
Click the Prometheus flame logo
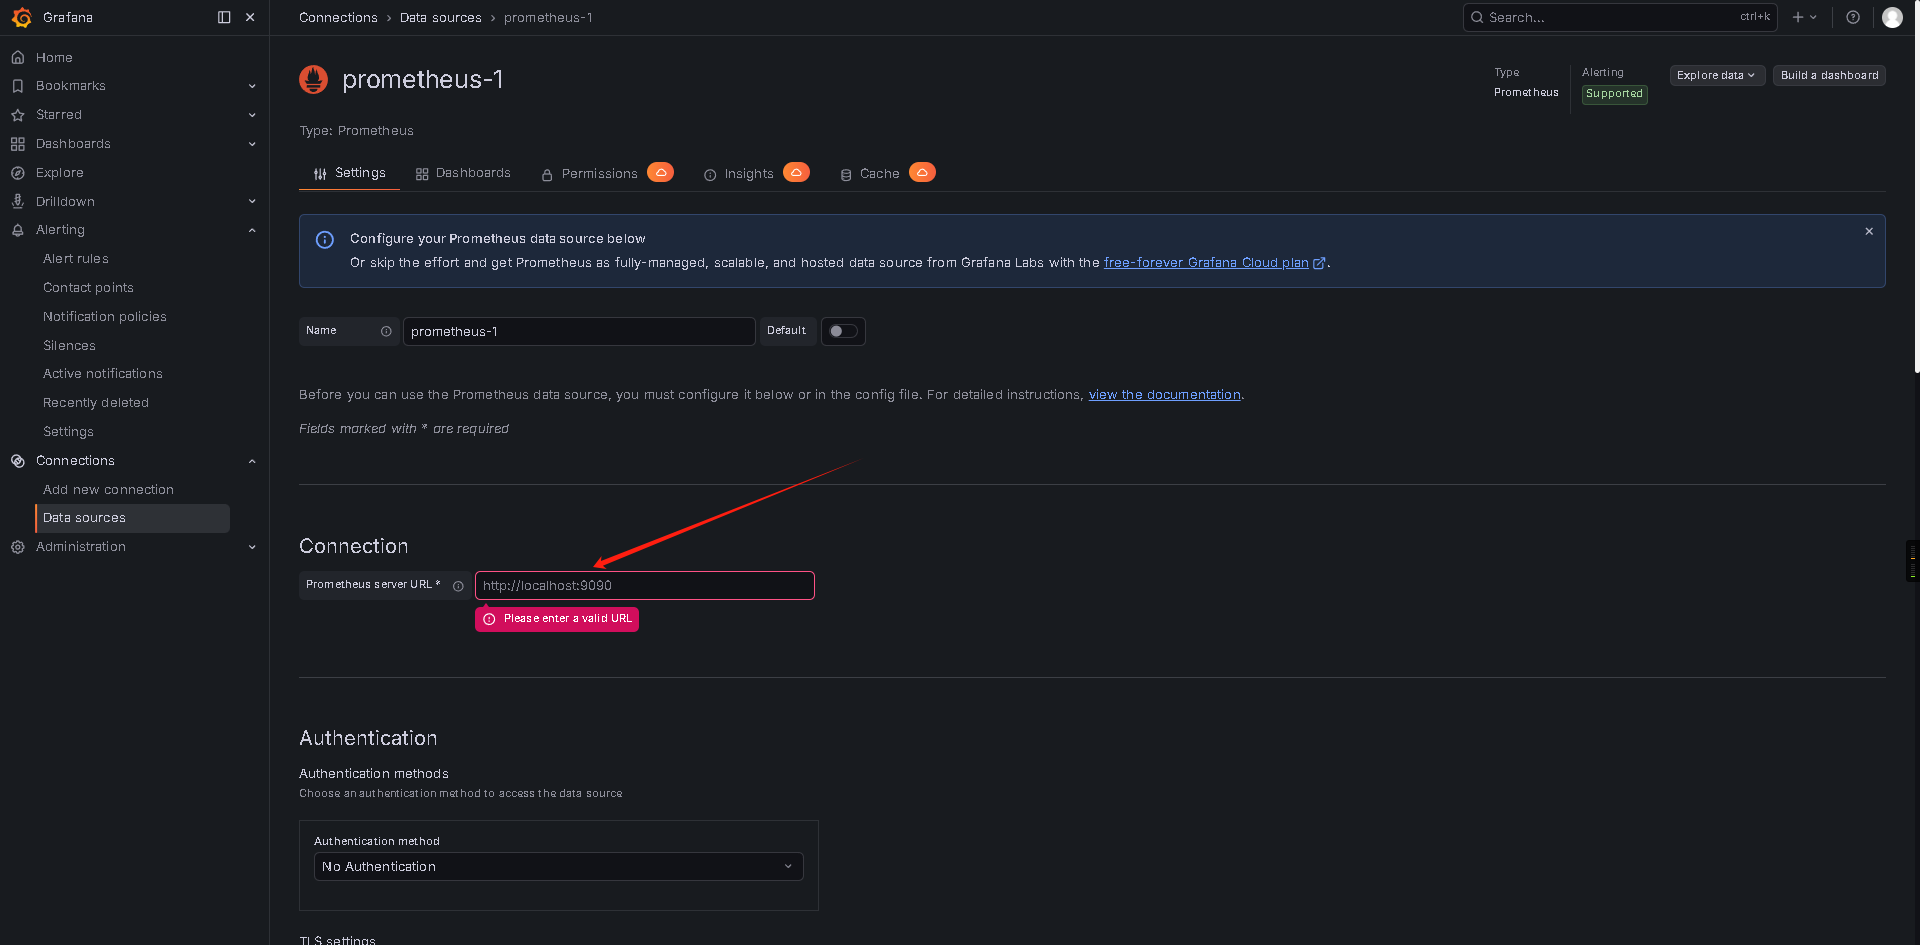coord(314,80)
